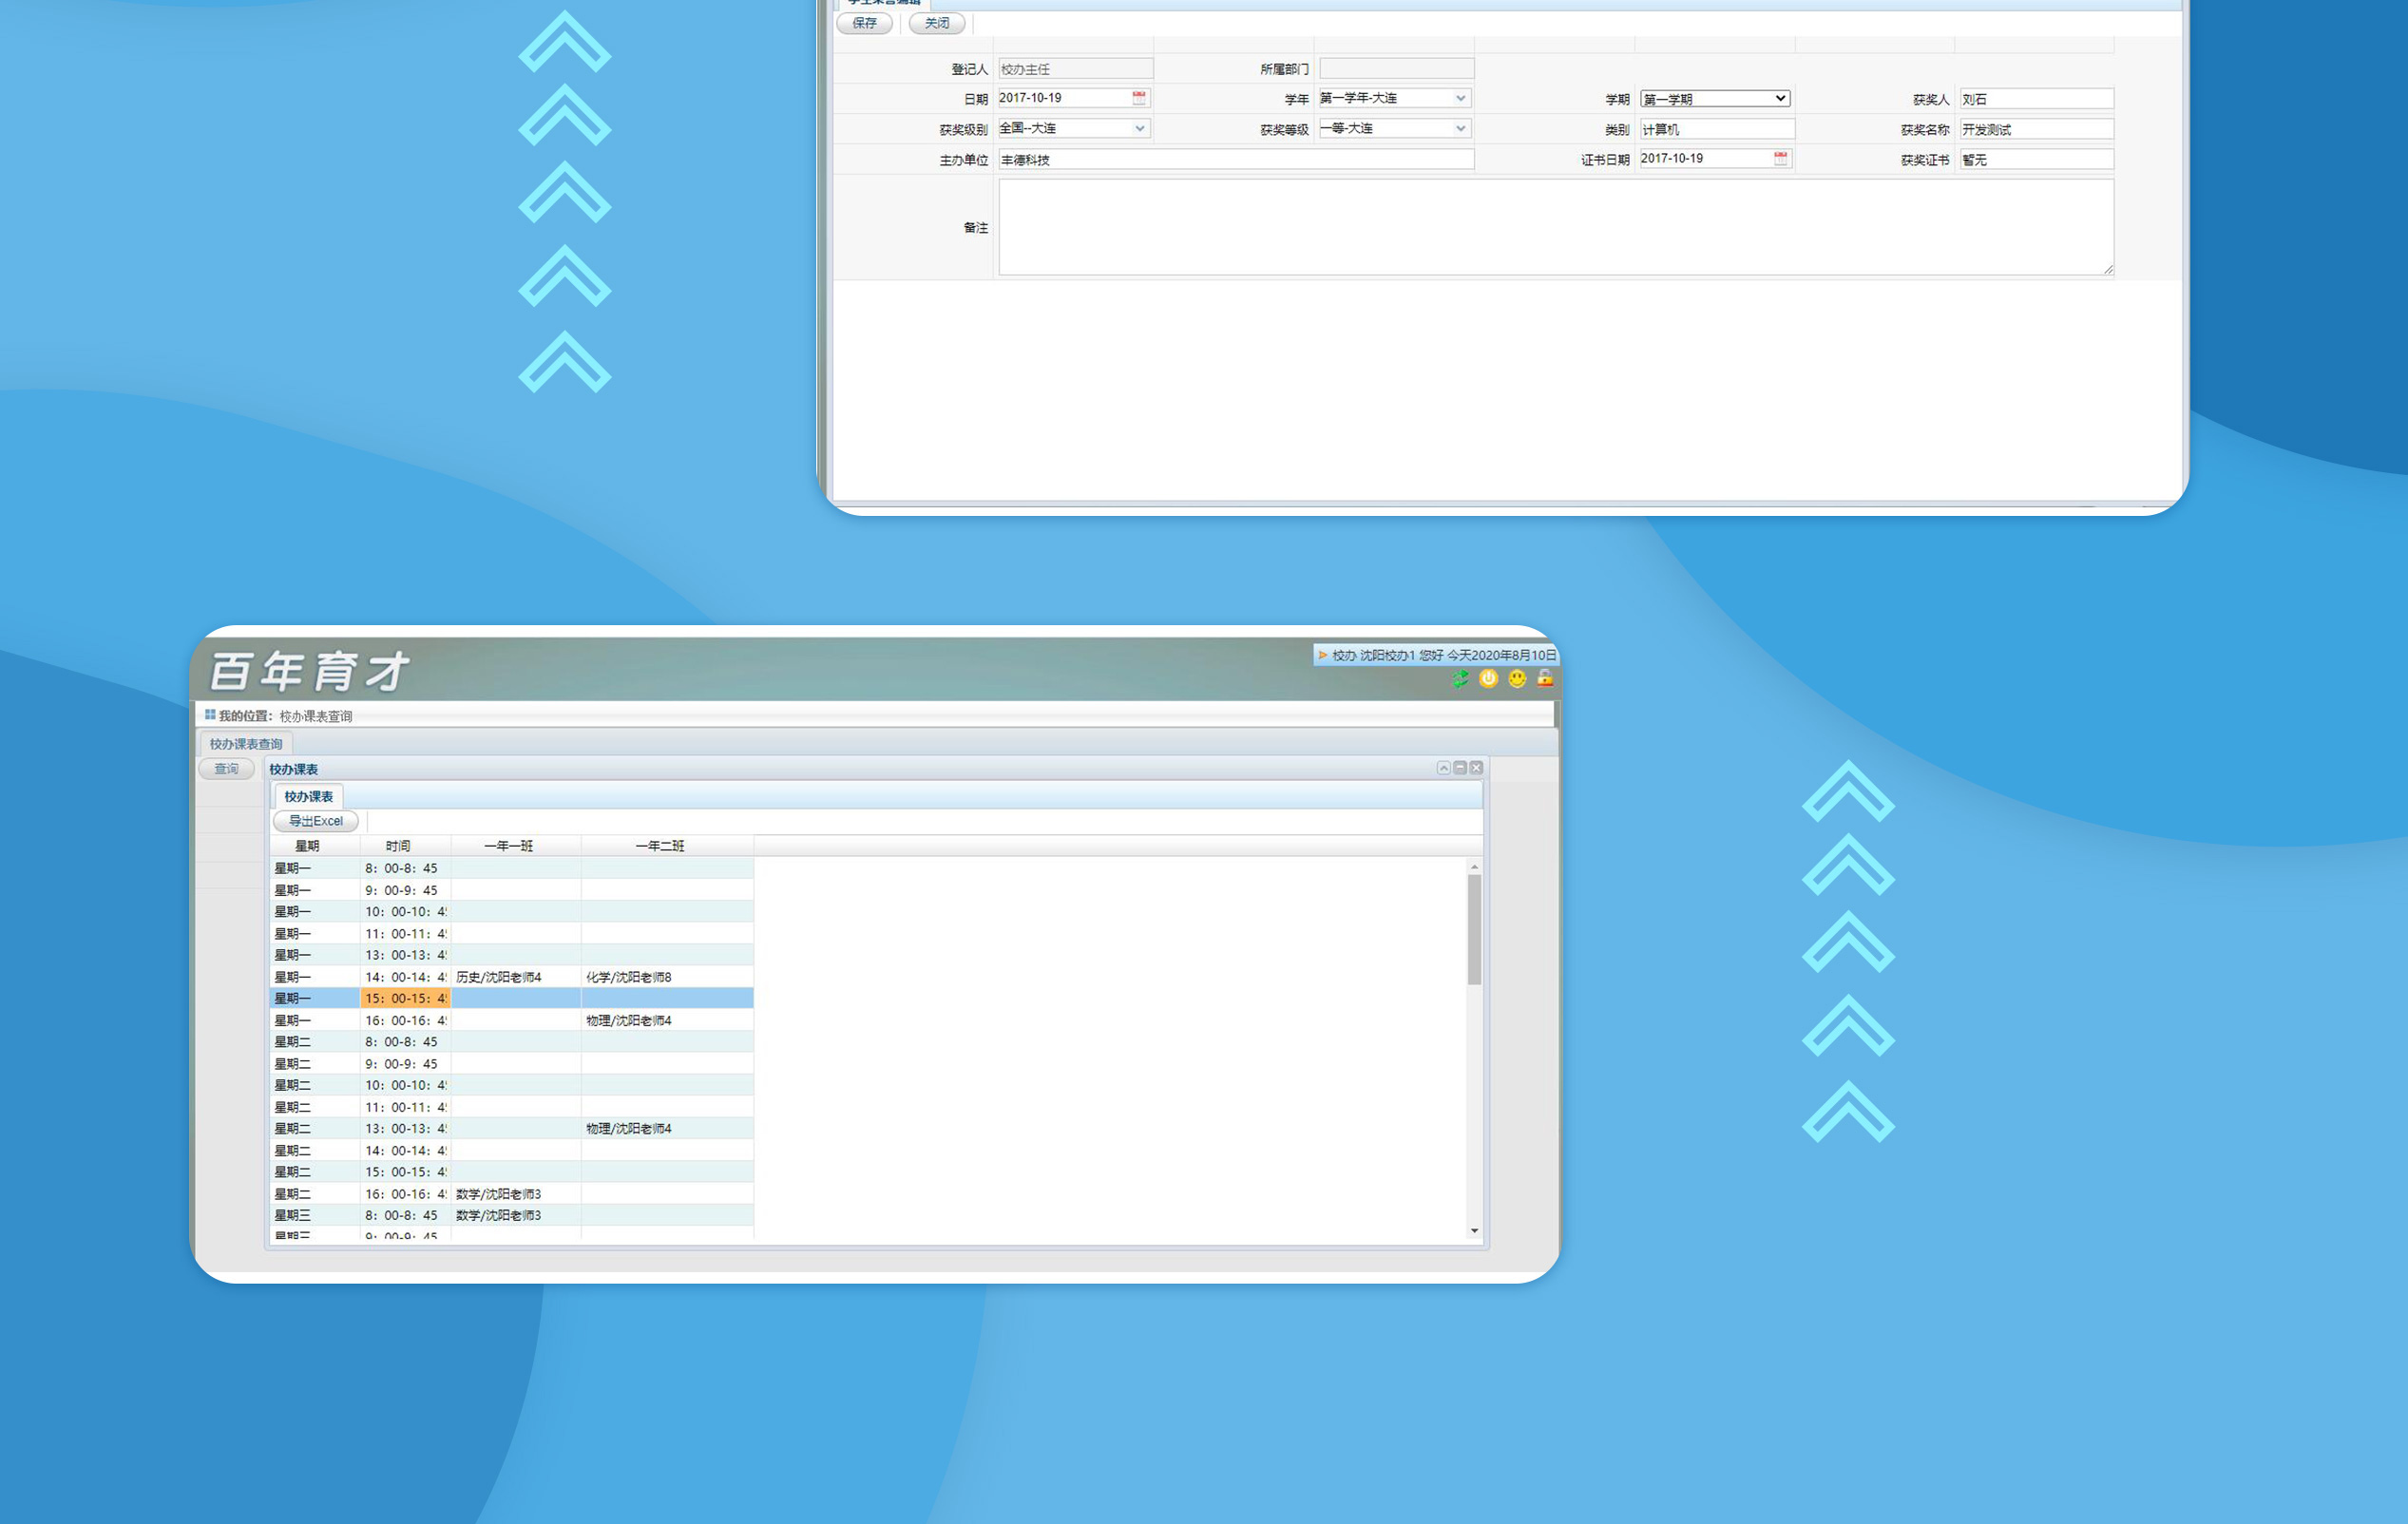Select the inner 校办课表 tab
Screen dimensions: 2408x1524
[x=308, y=797]
